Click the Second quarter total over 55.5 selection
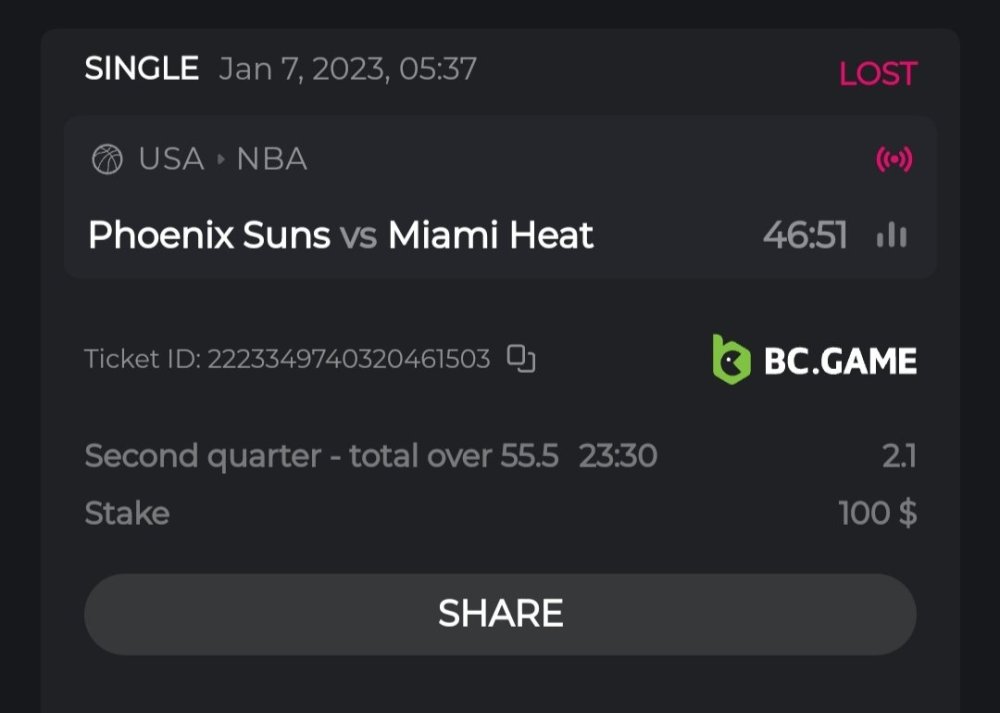This screenshot has height=713, width=1000. 321,457
